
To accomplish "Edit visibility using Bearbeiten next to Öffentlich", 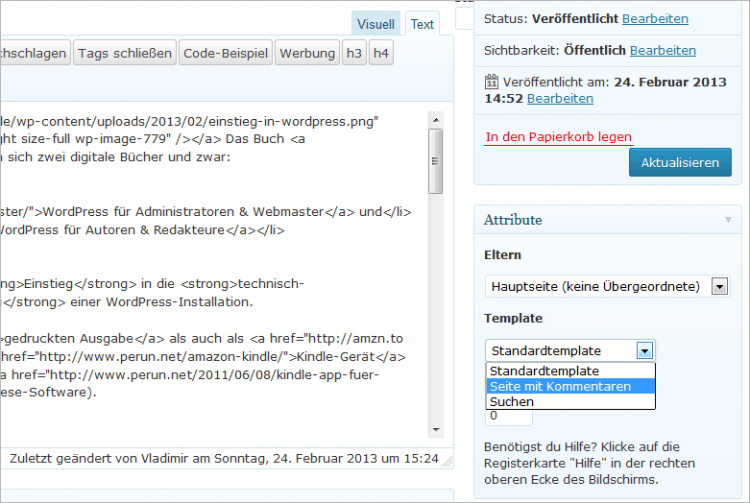I will point(663,50).
